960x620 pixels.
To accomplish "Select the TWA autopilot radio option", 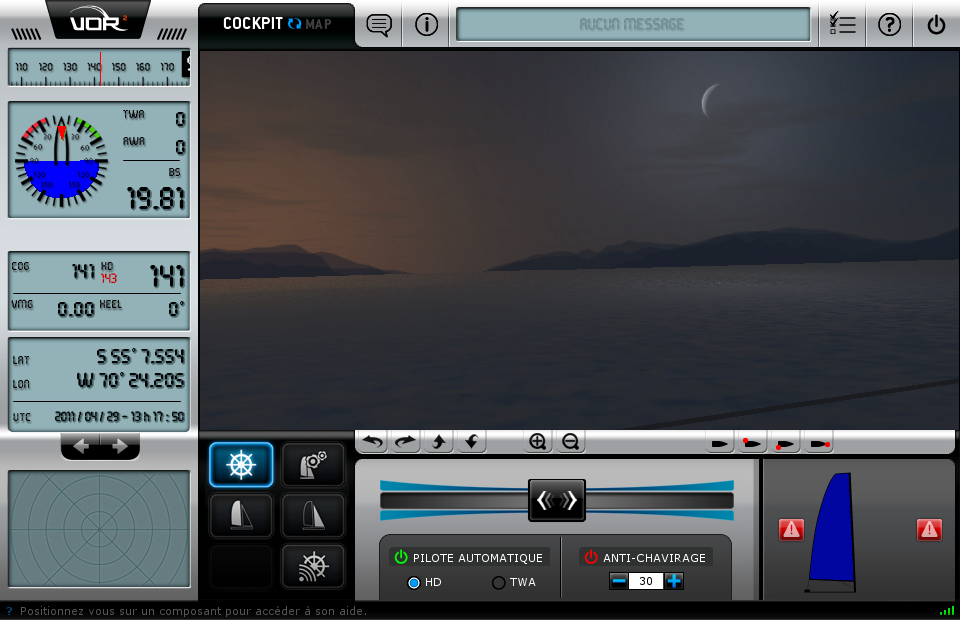I will pos(498,583).
